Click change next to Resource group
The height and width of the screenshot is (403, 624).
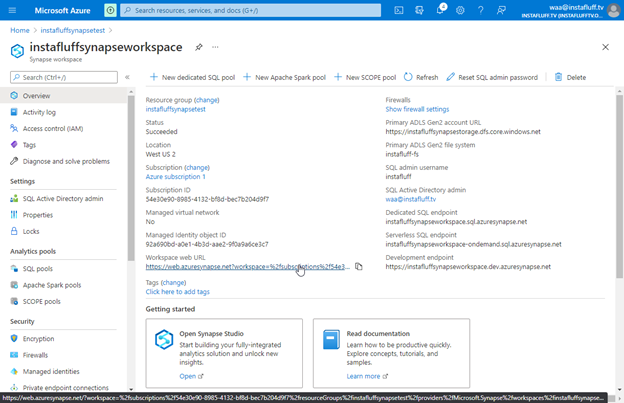(x=207, y=100)
